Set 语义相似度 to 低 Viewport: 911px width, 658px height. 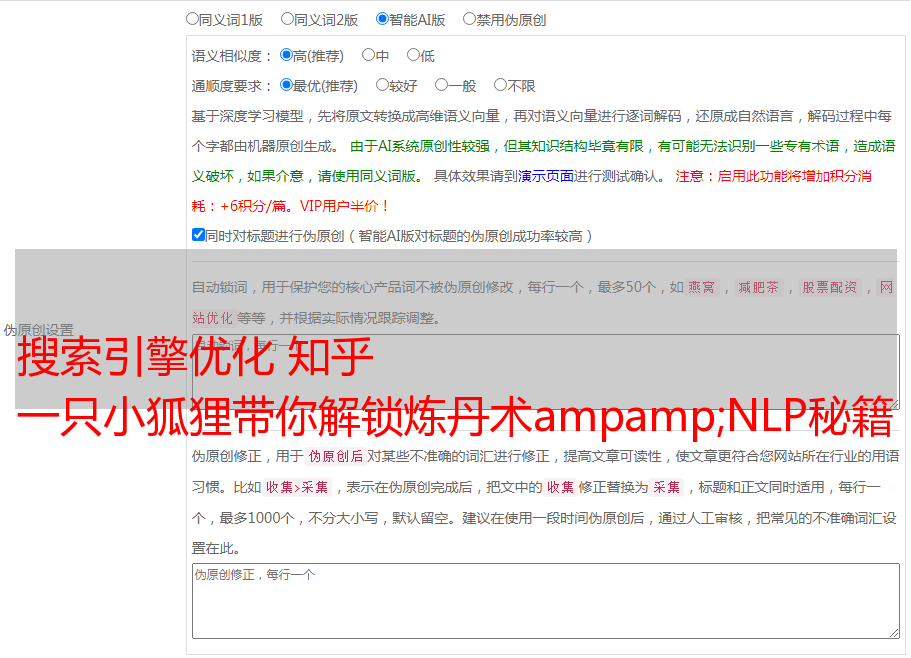click(413, 55)
